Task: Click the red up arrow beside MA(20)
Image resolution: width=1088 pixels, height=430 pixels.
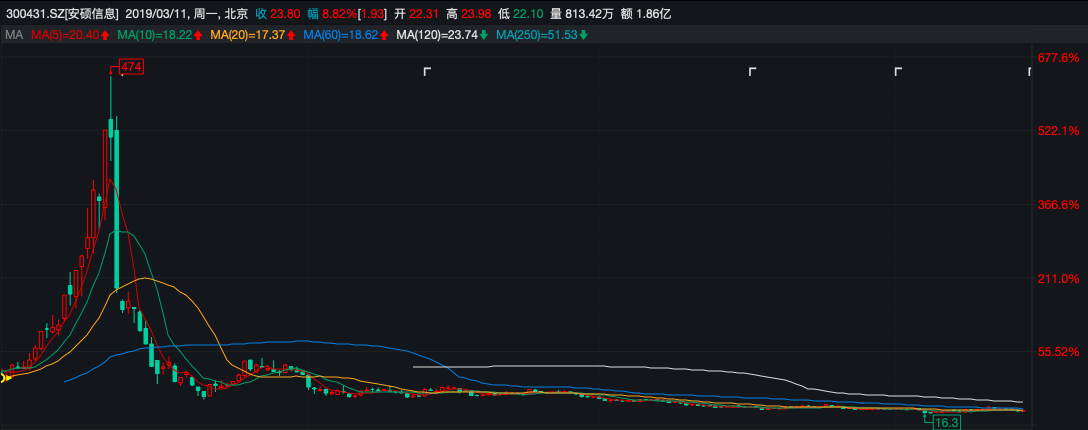Action: 290,35
